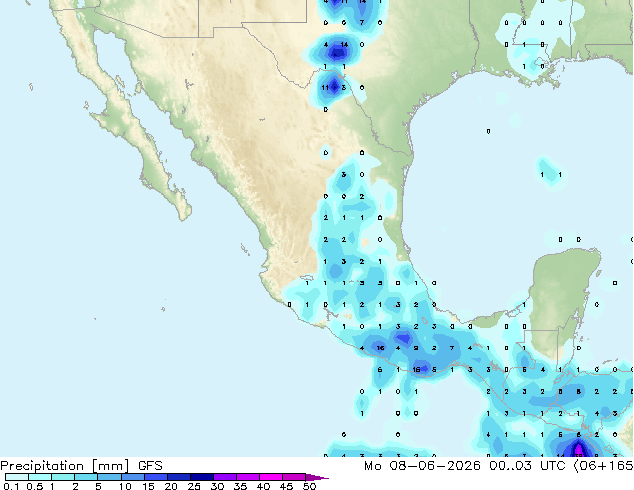Click the above-50 arrow tip of the legend

coord(317,477)
